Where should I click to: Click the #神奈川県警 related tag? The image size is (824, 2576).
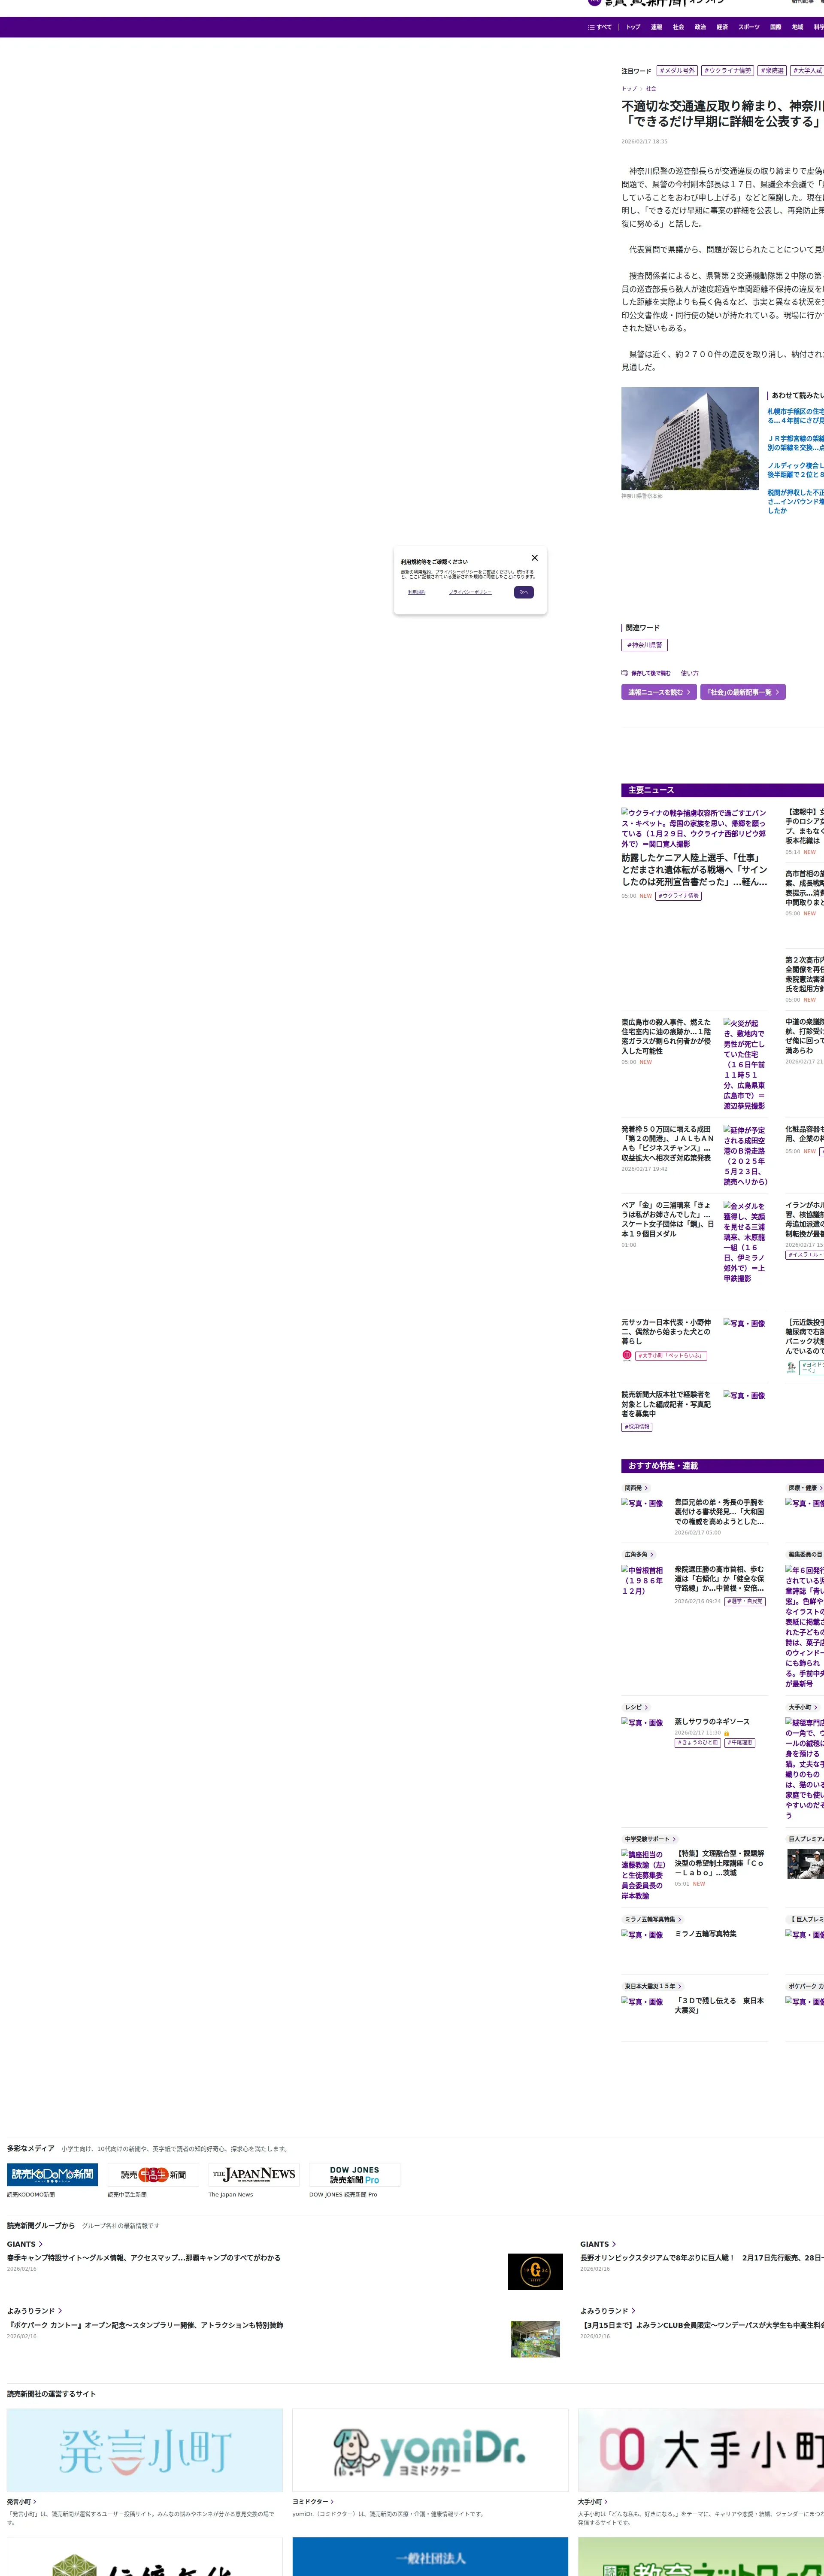(644, 645)
